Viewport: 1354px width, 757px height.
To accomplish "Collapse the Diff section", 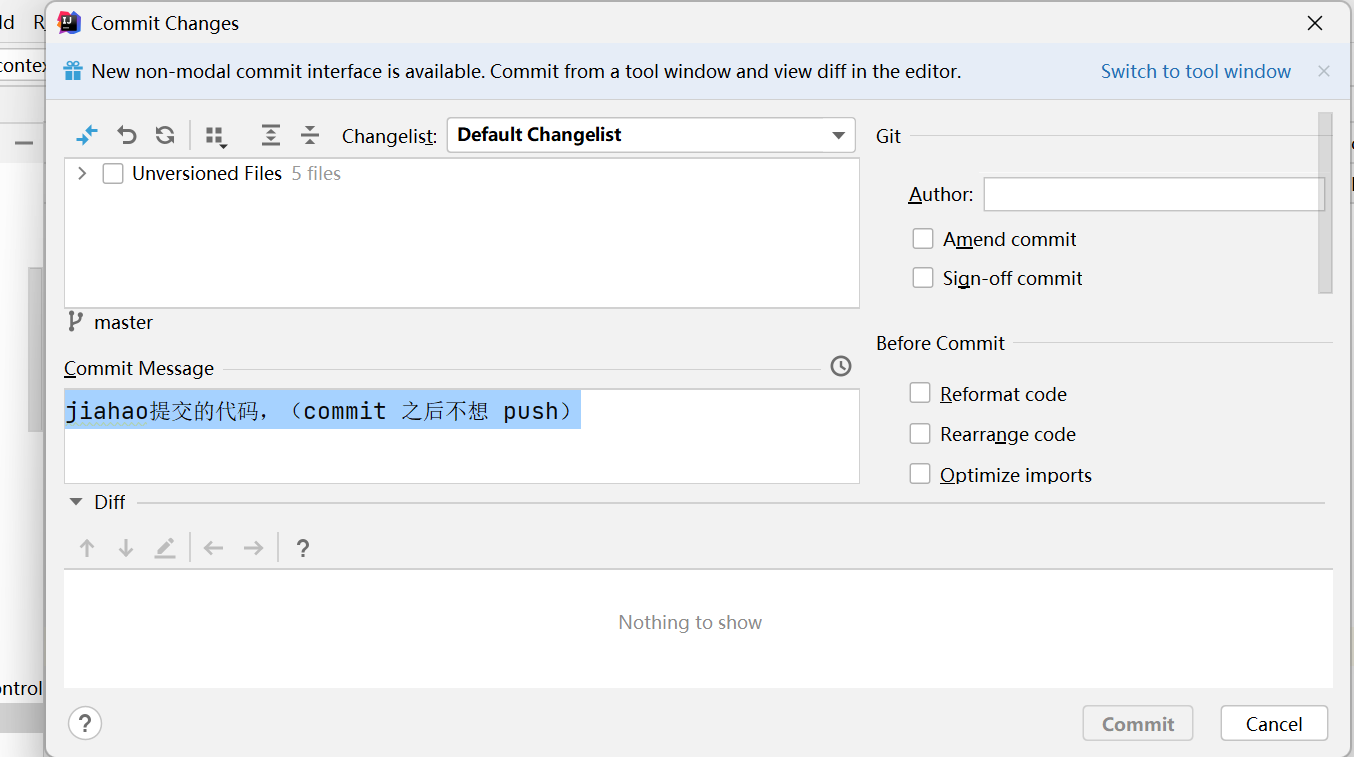I will (x=76, y=502).
